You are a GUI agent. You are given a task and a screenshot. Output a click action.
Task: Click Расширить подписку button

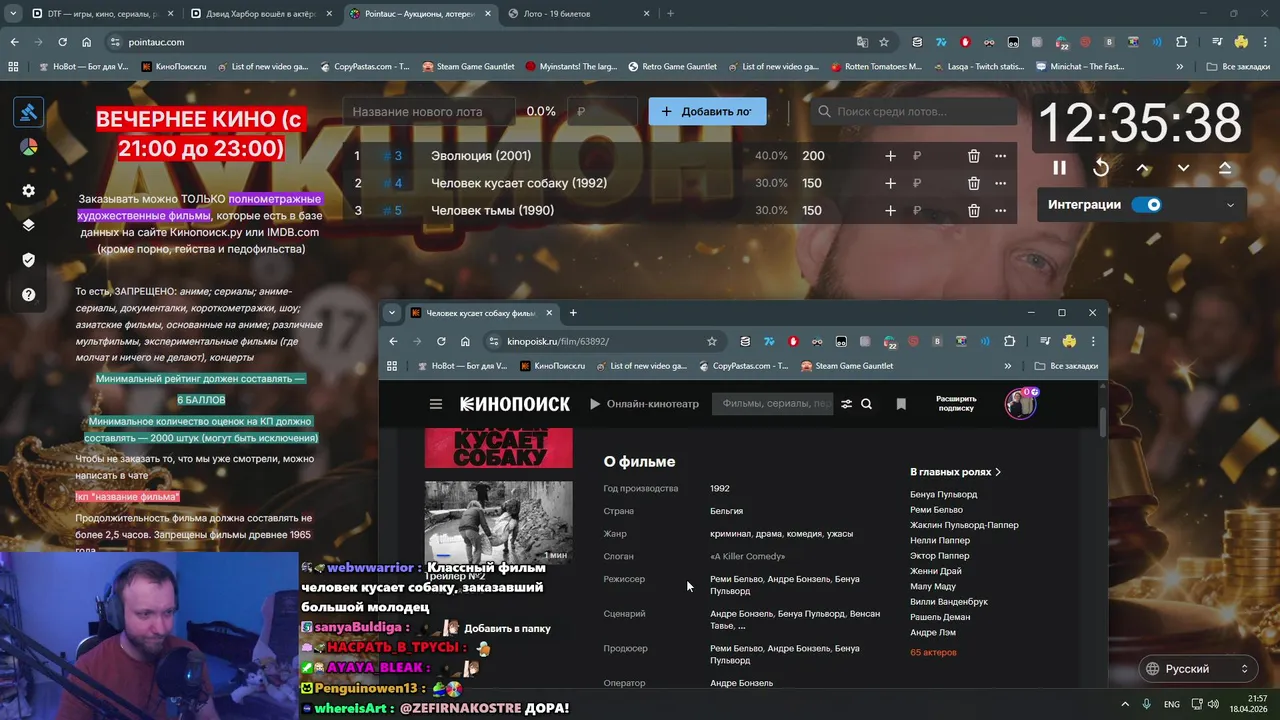pyautogui.click(x=956, y=403)
